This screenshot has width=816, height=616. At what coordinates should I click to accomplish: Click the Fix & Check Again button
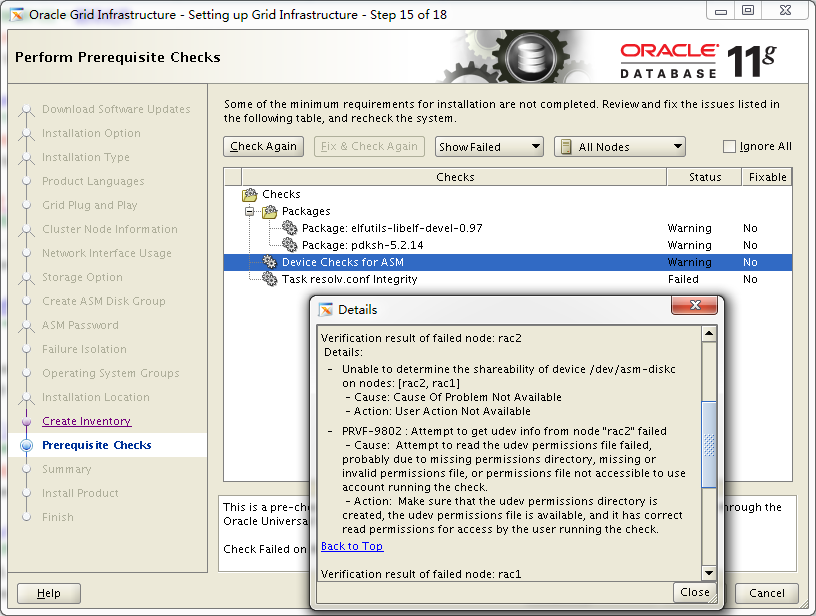pos(369,147)
